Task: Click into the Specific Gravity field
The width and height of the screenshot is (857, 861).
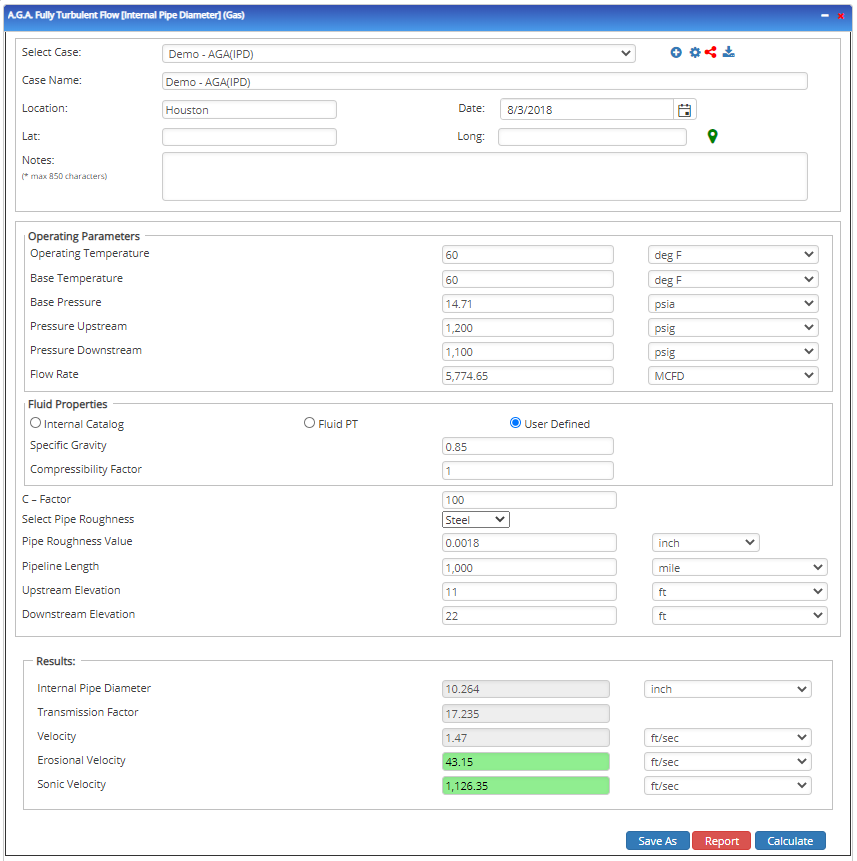Action: pos(528,447)
